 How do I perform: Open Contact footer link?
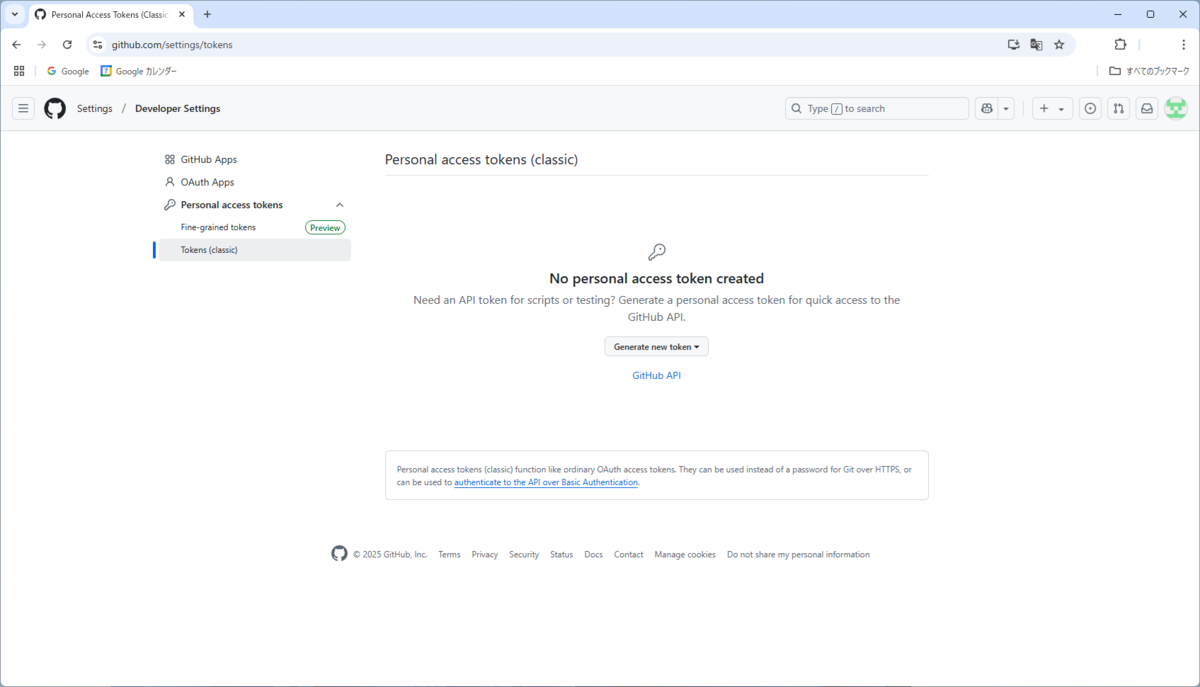[629, 554]
